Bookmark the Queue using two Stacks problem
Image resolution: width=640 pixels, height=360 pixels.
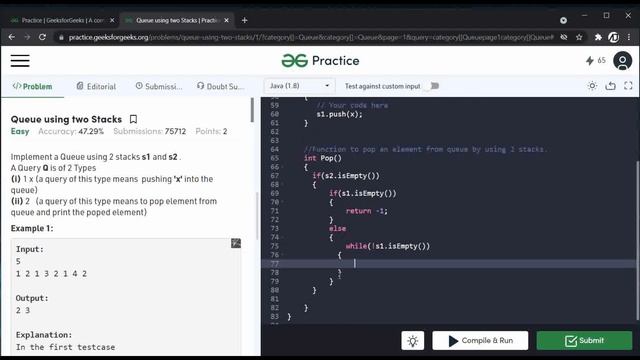pos(133,119)
